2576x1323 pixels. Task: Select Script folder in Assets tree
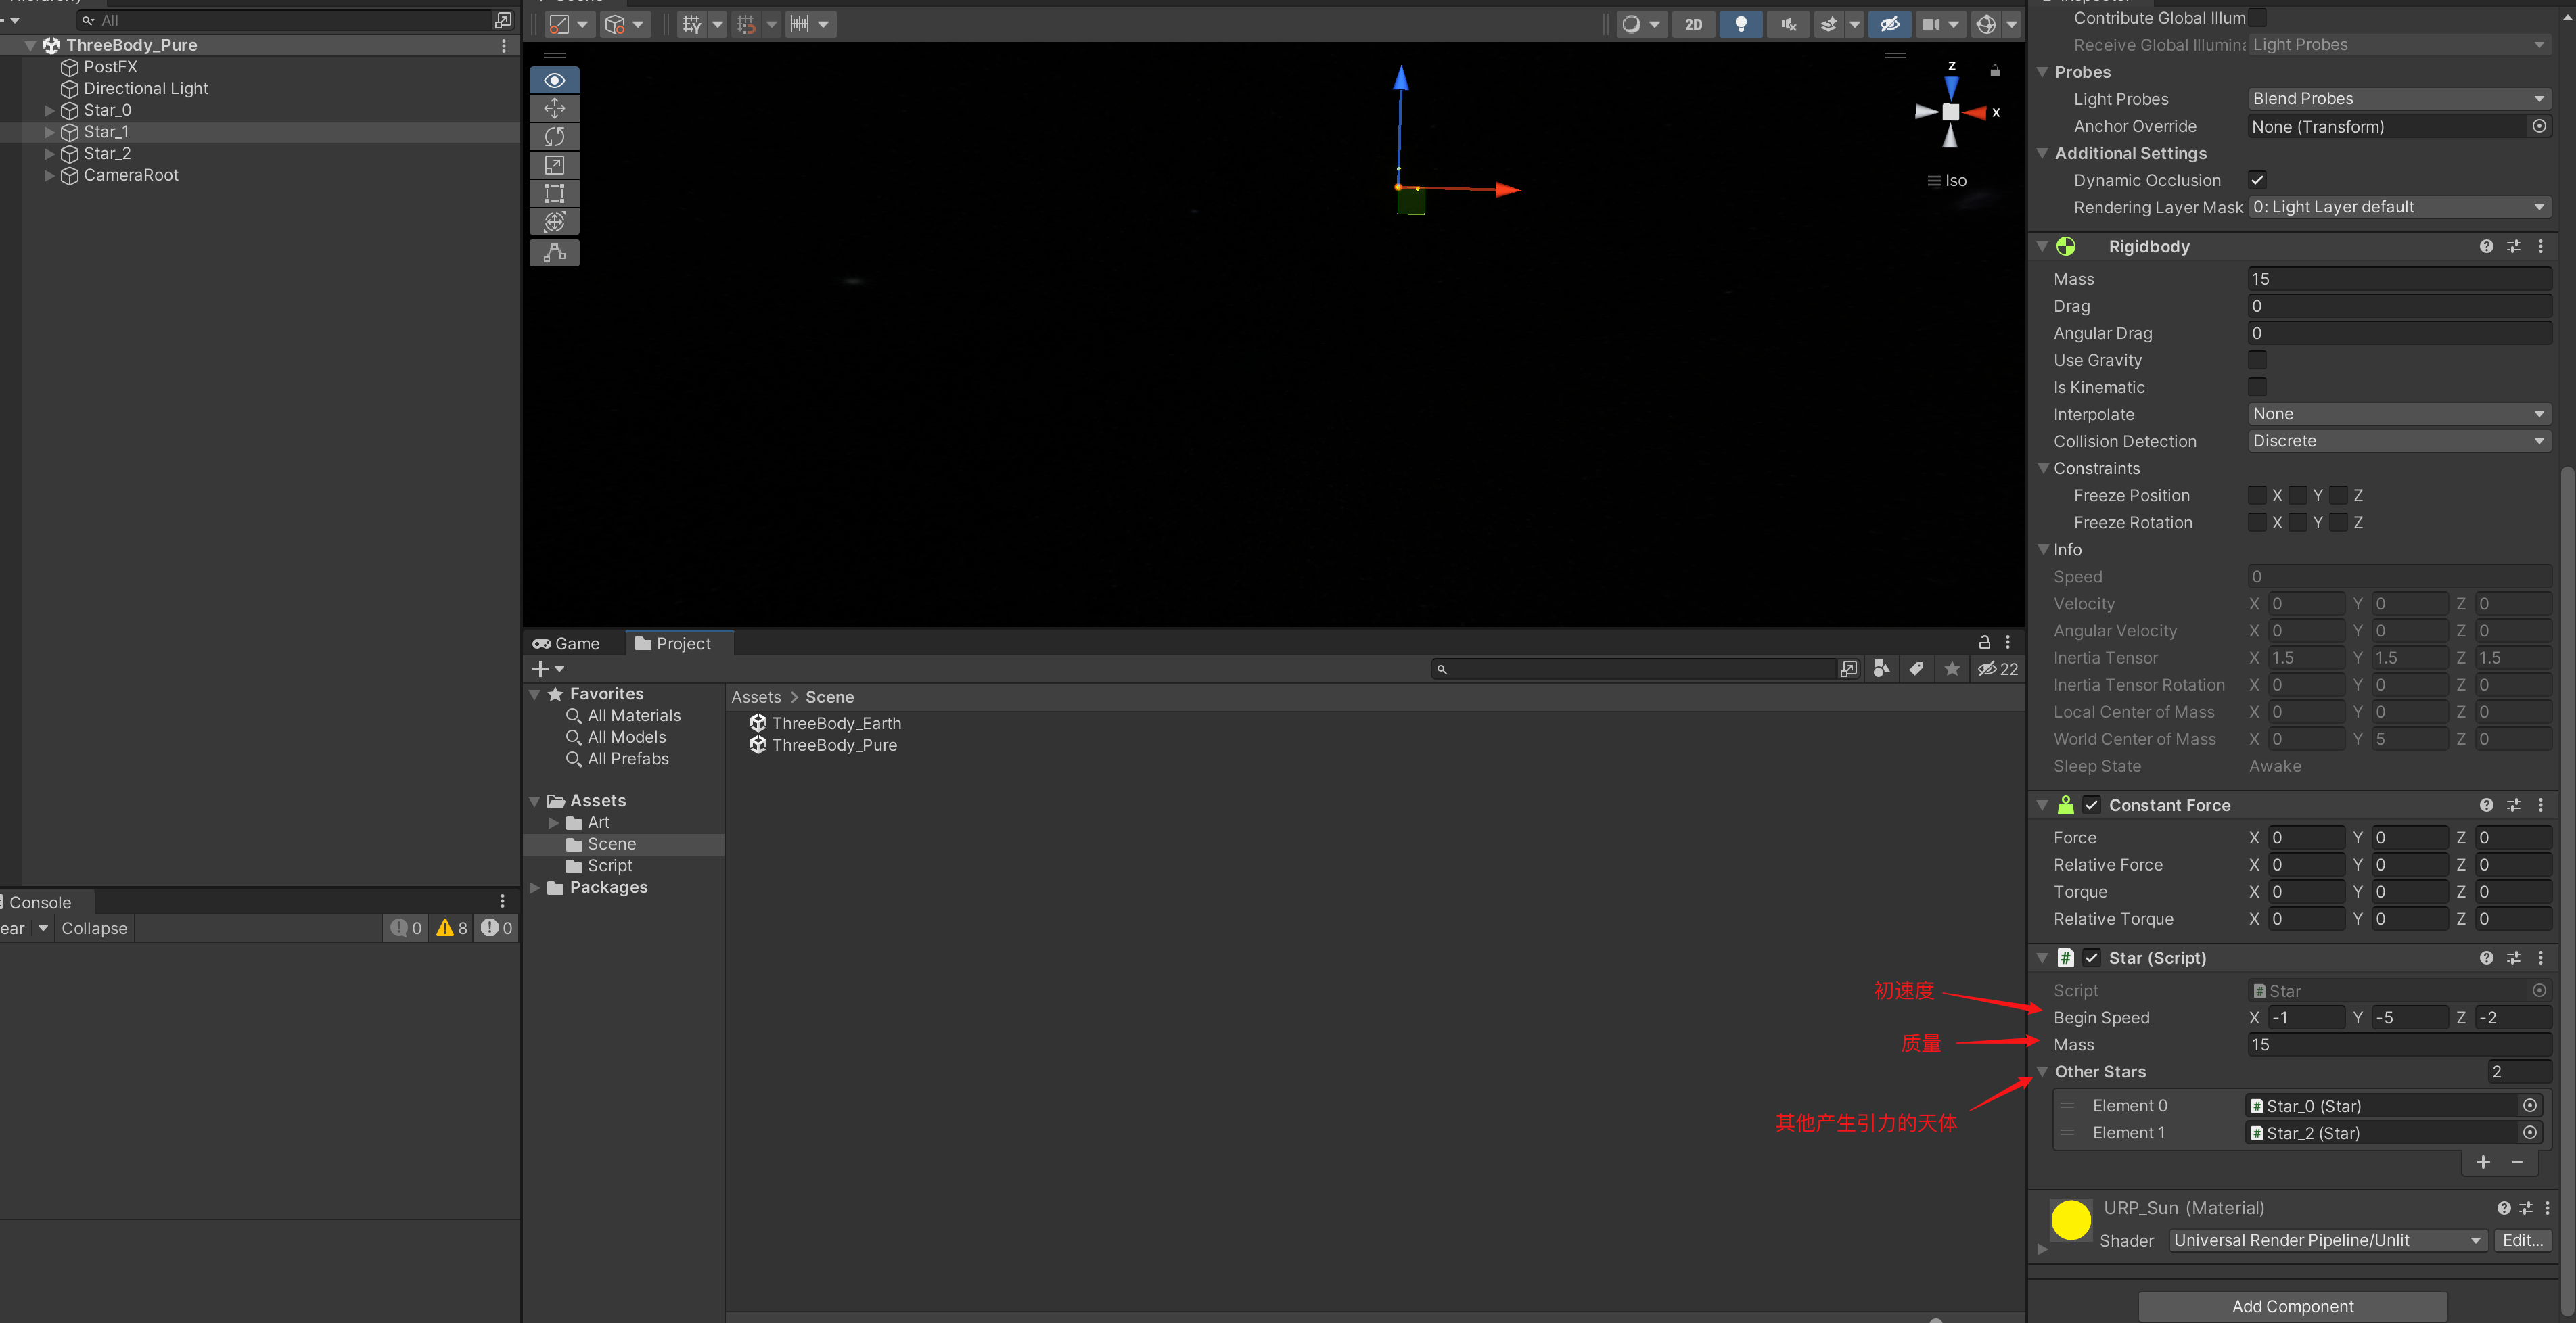pos(609,866)
